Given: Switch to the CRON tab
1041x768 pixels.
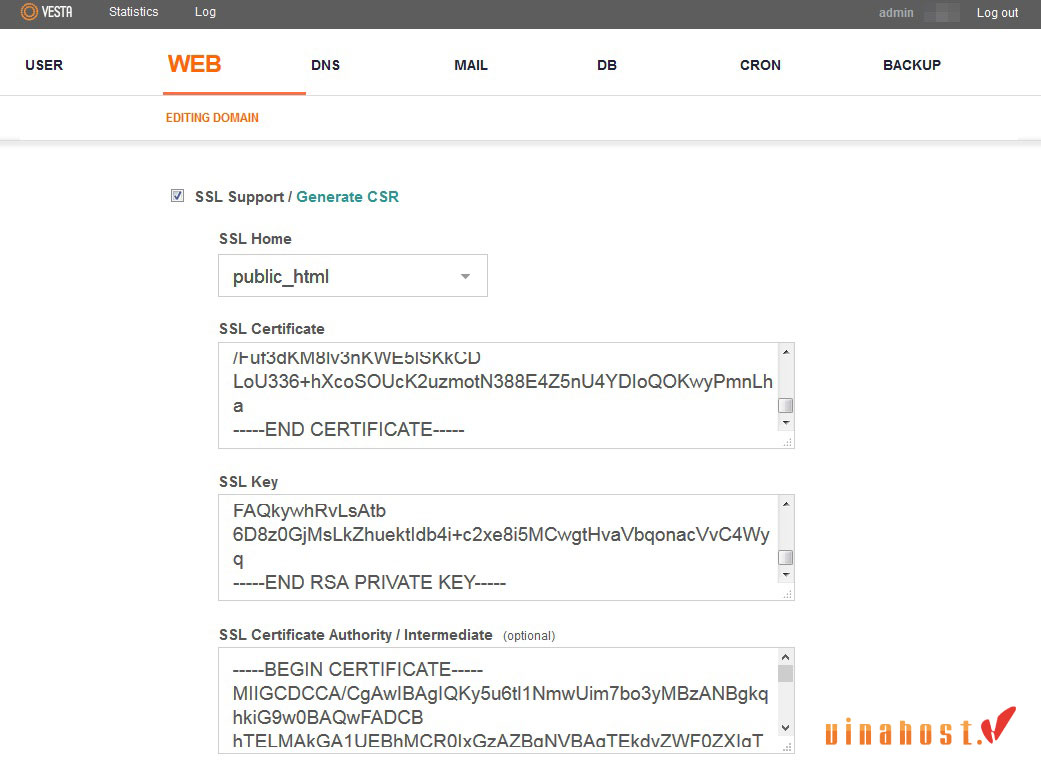Looking at the screenshot, I should coord(760,65).
